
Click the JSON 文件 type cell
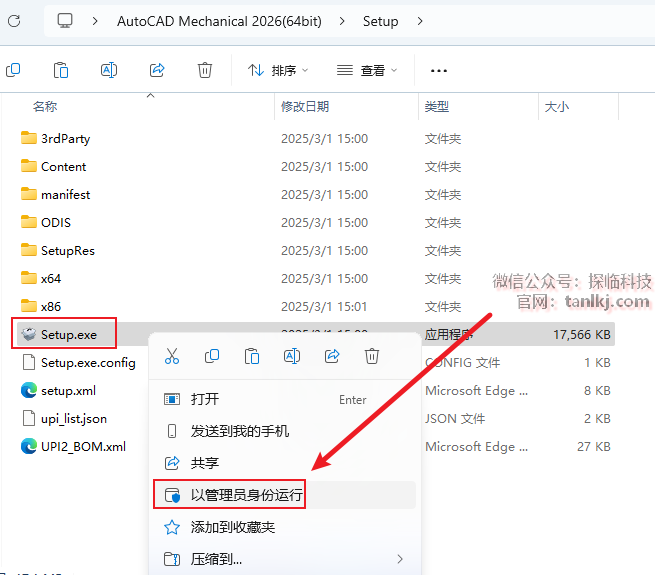click(x=455, y=418)
